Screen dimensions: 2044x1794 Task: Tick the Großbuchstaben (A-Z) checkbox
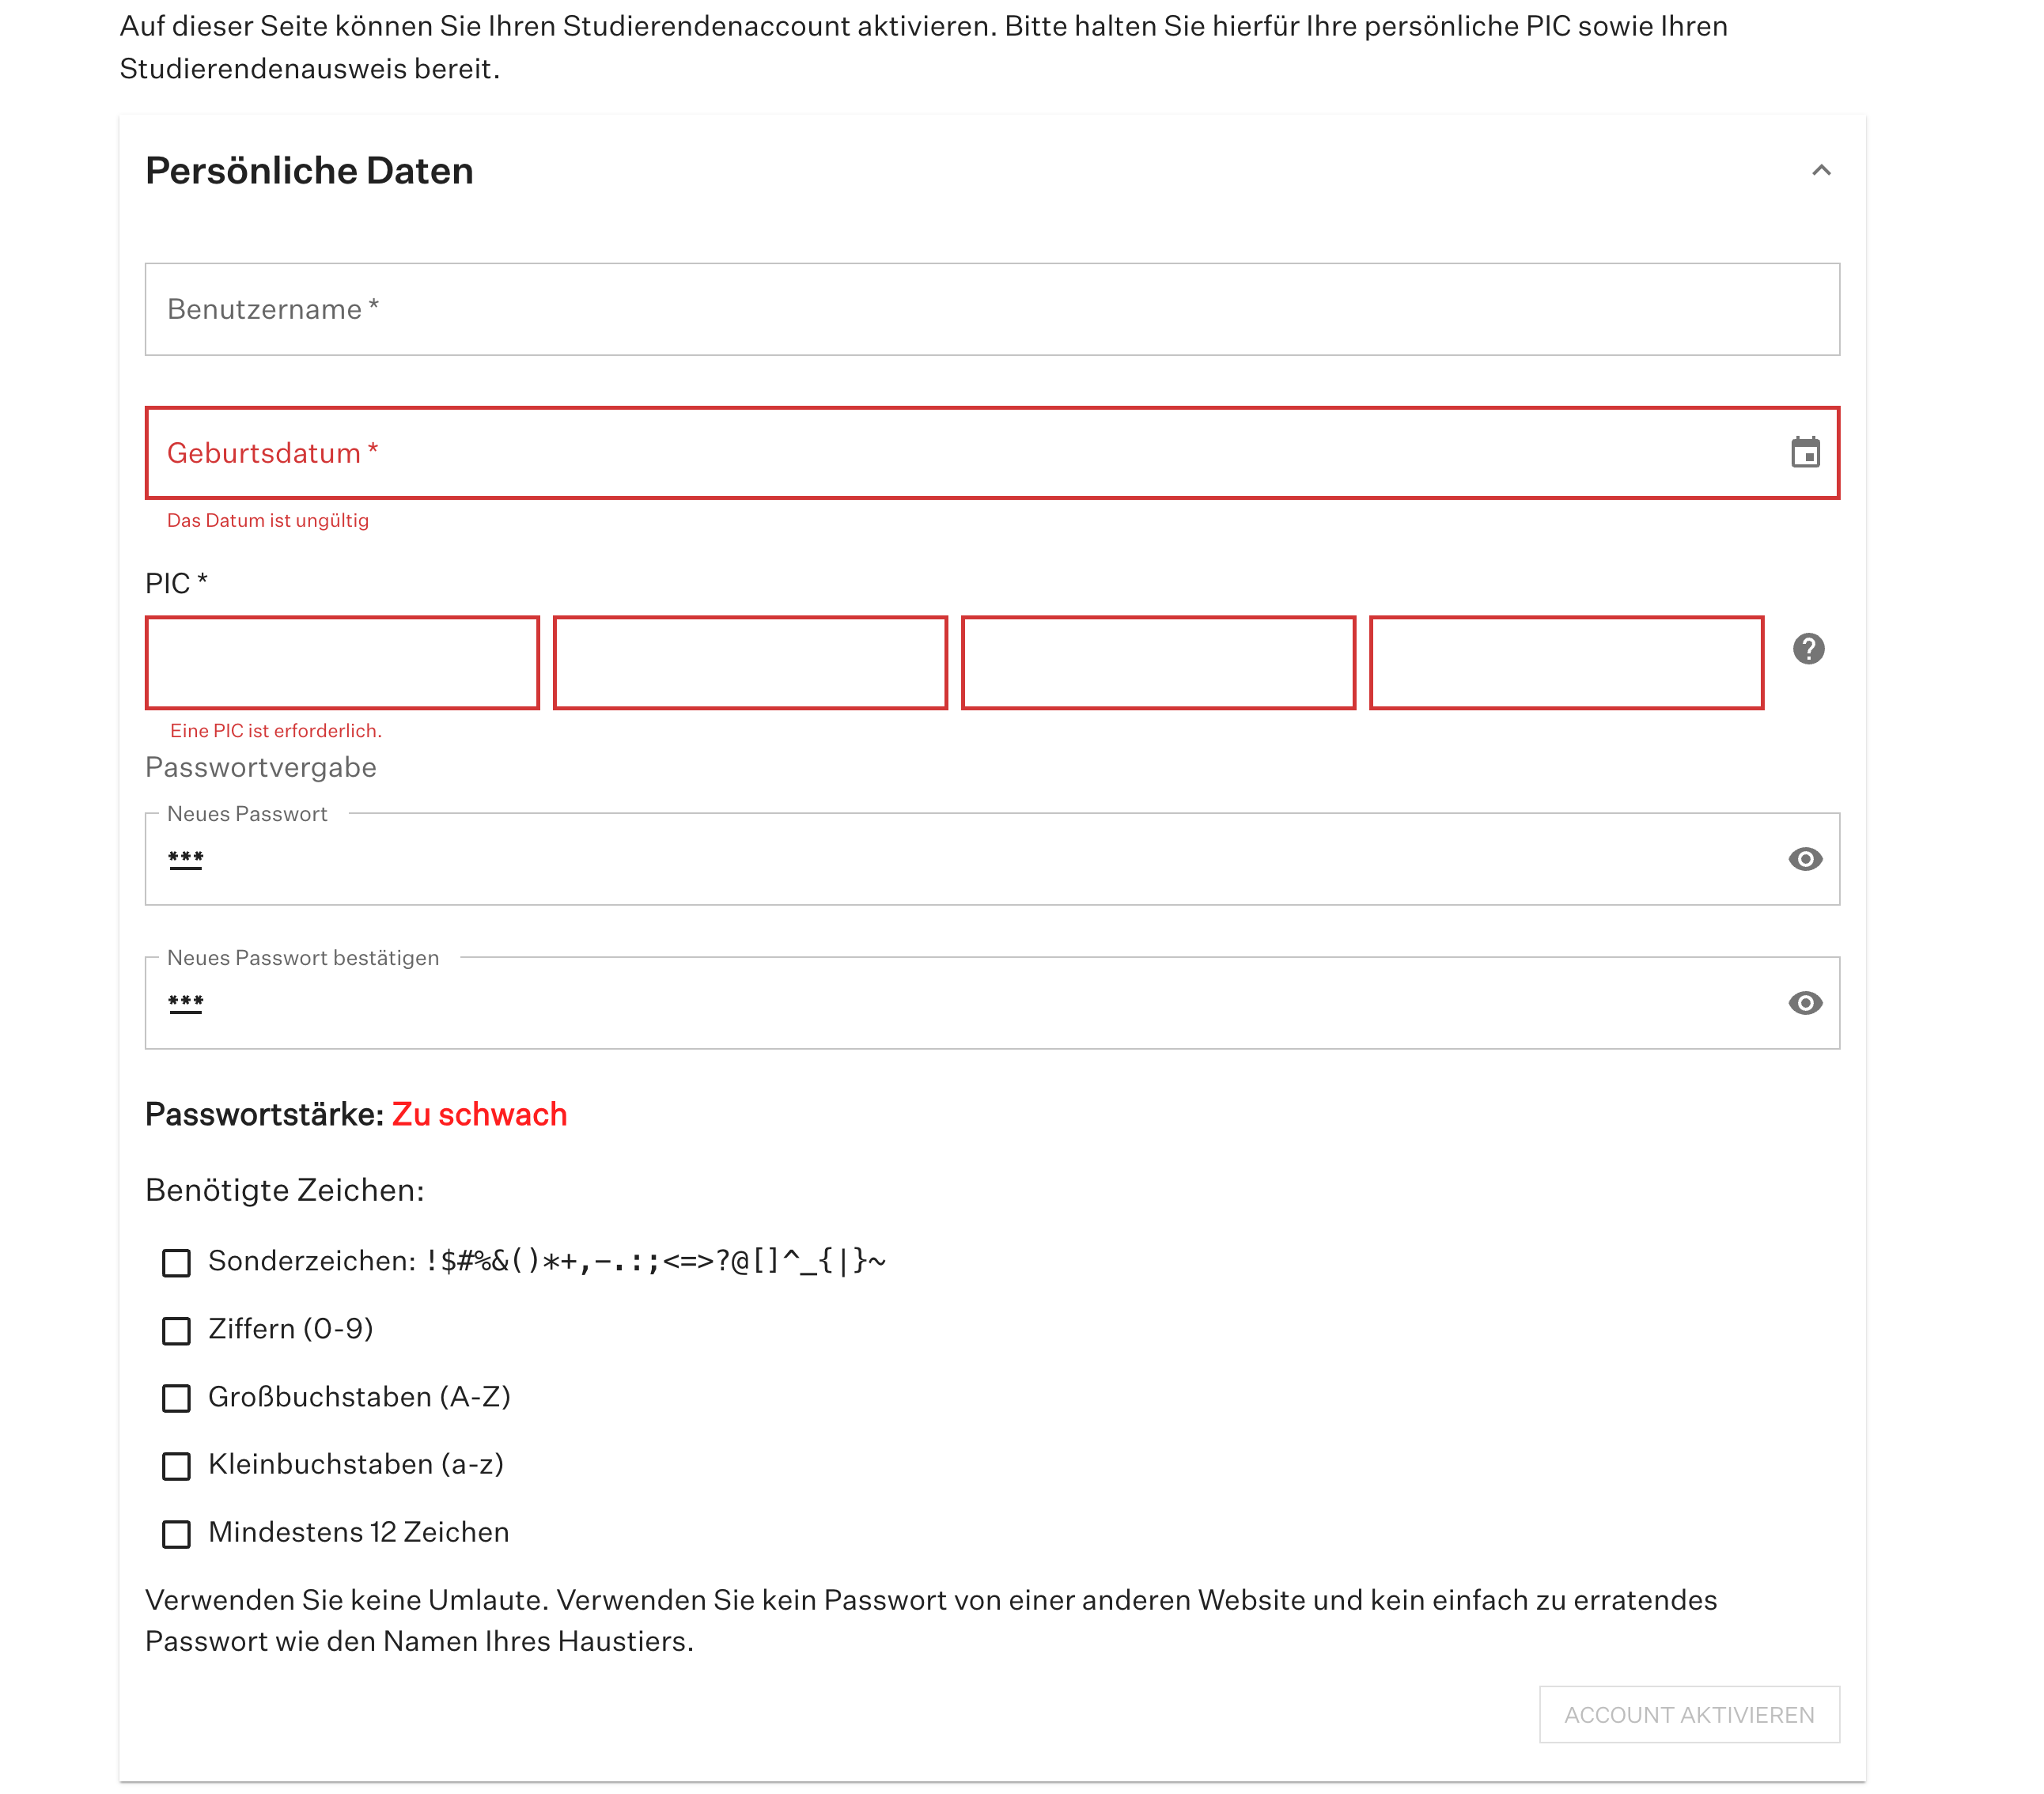[x=176, y=1398]
